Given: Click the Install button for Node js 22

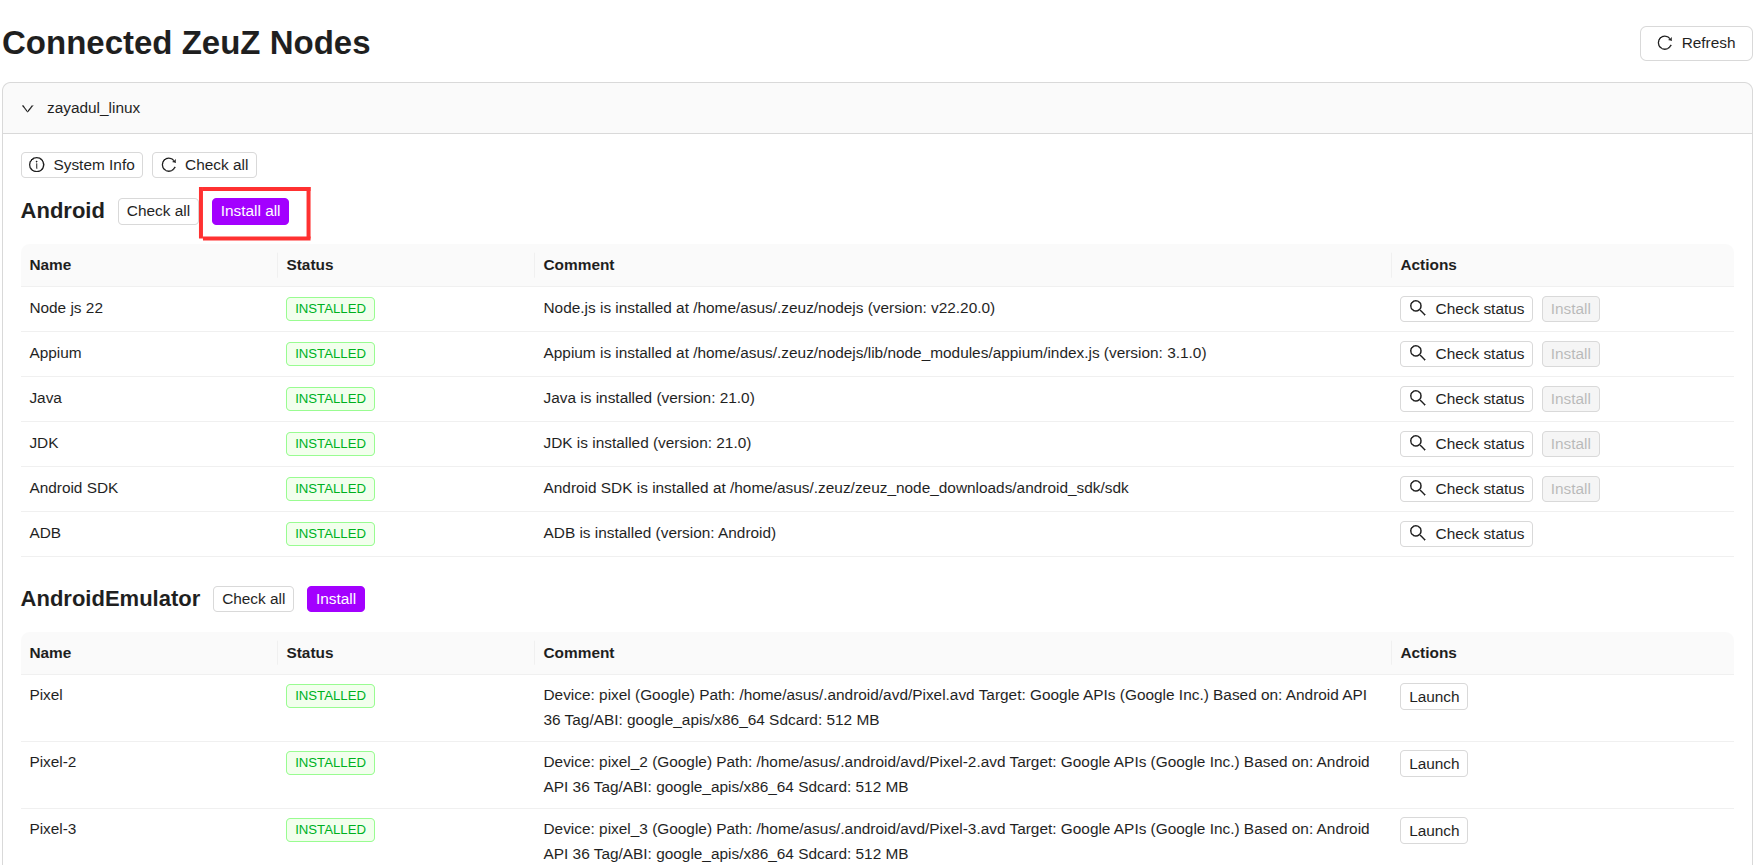Looking at the screenshot, I should [x=1570, y=309].
